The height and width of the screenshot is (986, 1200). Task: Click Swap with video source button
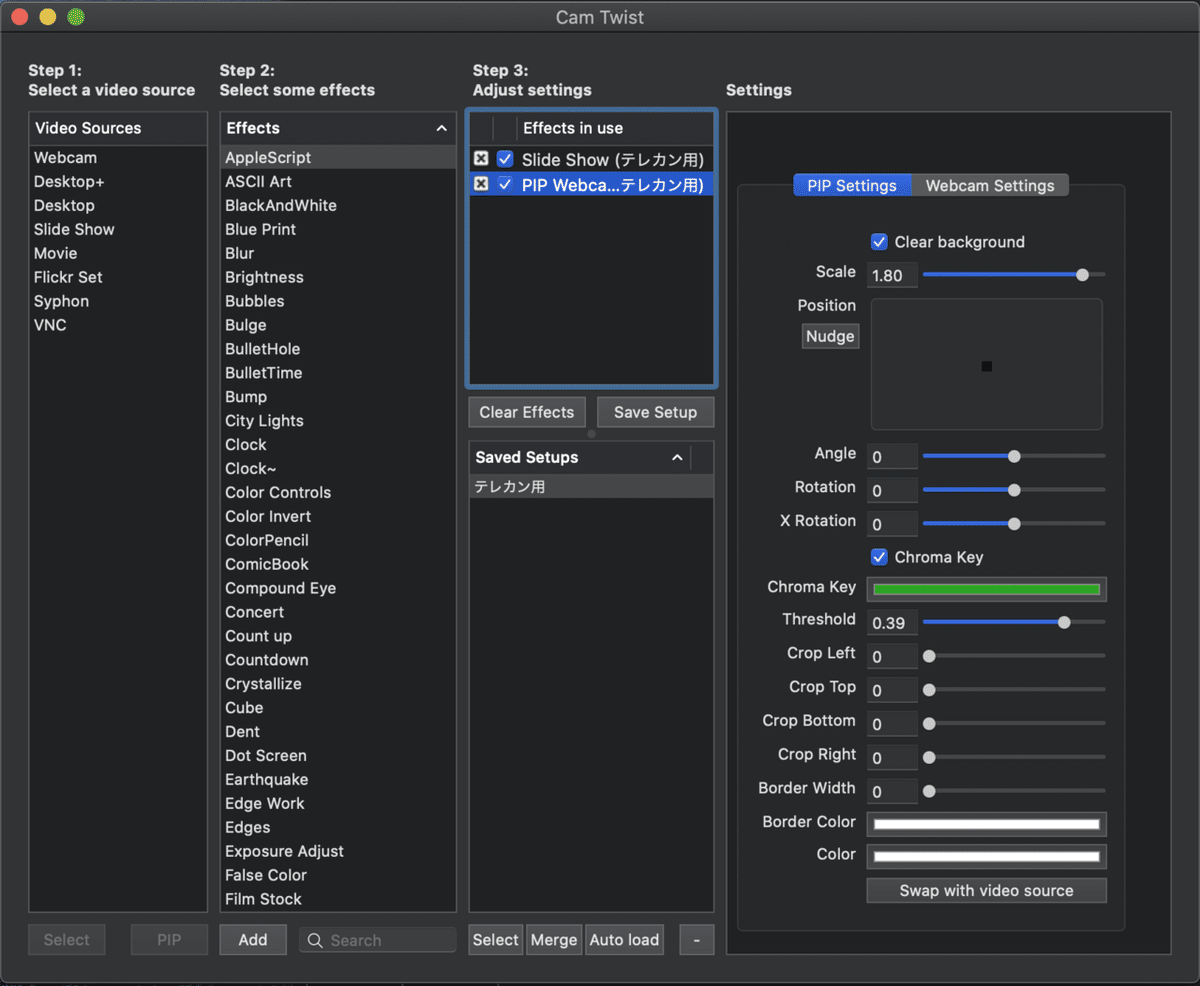pyautogui.click(x=986, y=890)
